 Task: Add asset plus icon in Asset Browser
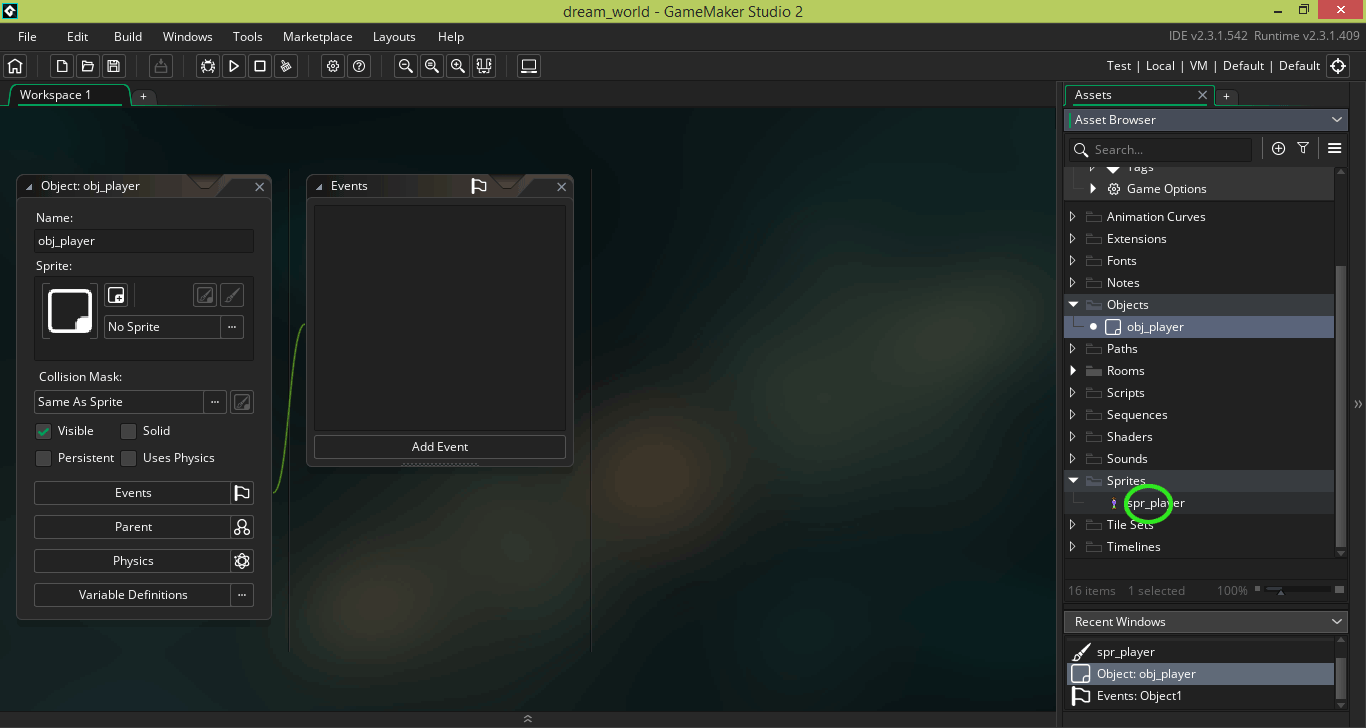point(1278,148)
